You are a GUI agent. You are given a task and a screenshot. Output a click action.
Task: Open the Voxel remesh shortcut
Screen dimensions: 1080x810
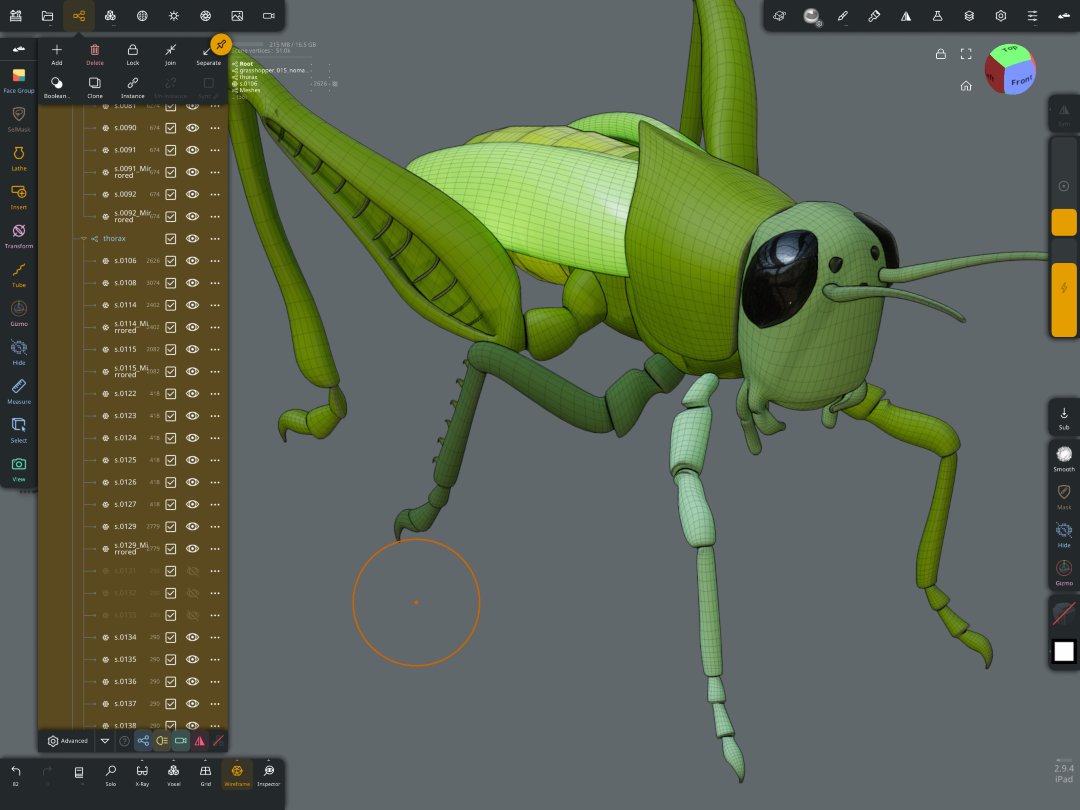tap(174, 774)
